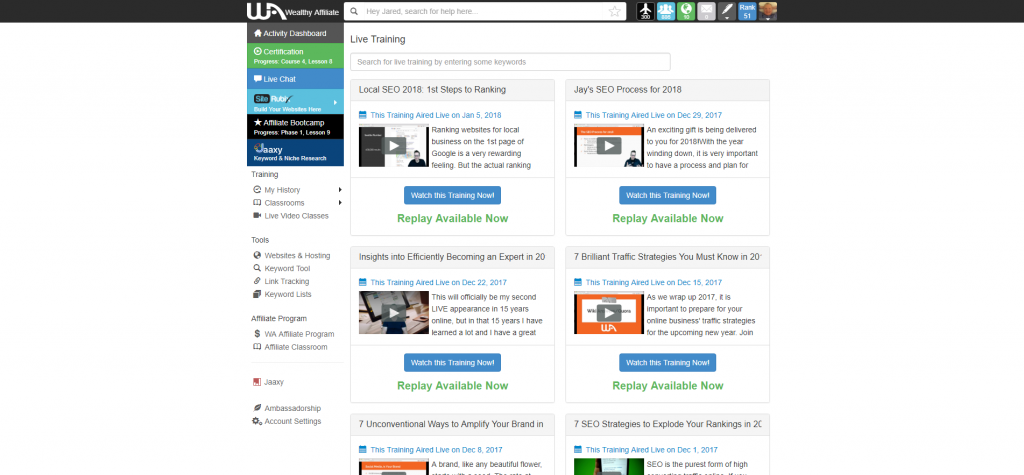The height and width of the screenshot is (475, 1024).
Task: Open the envelope messages icon
Action: tap(706, 11)
